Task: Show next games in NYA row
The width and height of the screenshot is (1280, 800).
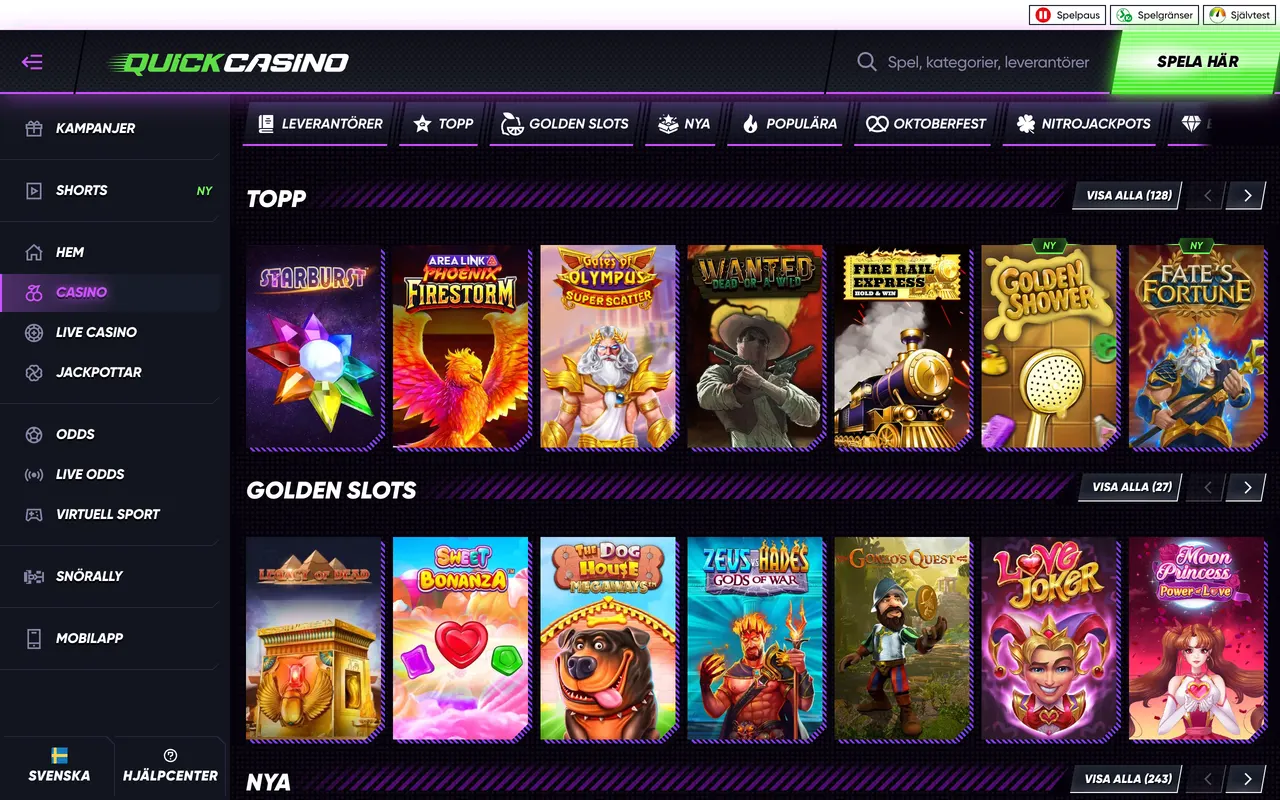Action: pyautogui.click(x=1247, y=779)
